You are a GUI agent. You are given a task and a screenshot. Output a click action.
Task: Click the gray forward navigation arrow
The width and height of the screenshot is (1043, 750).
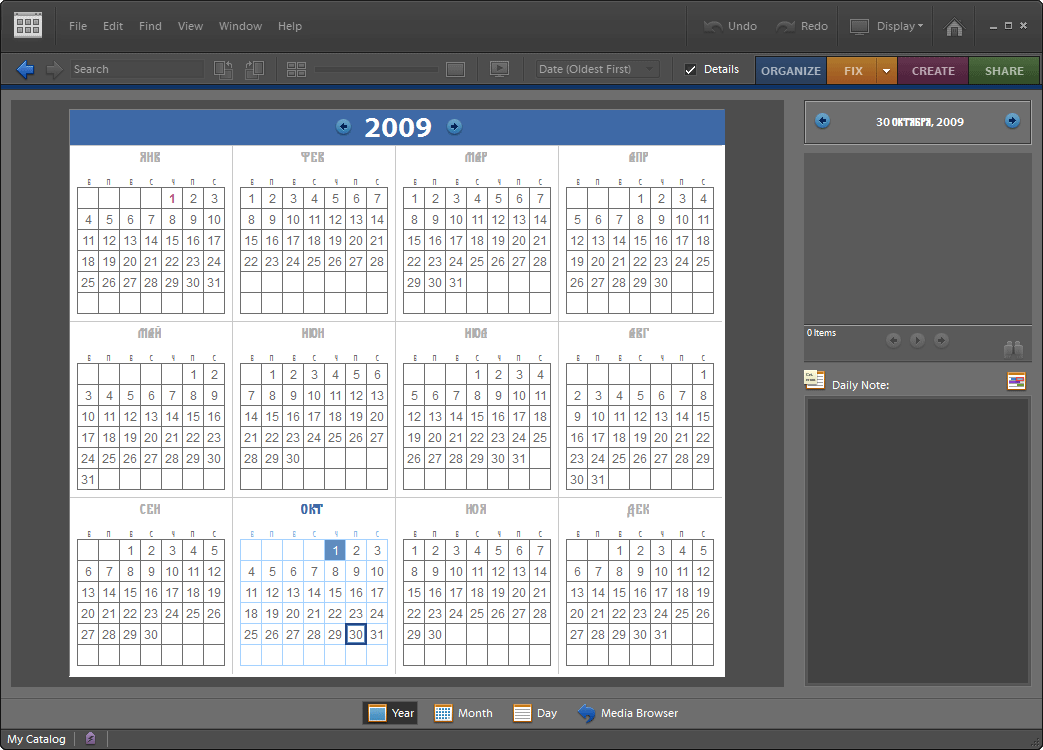click(x=54, y=69)
